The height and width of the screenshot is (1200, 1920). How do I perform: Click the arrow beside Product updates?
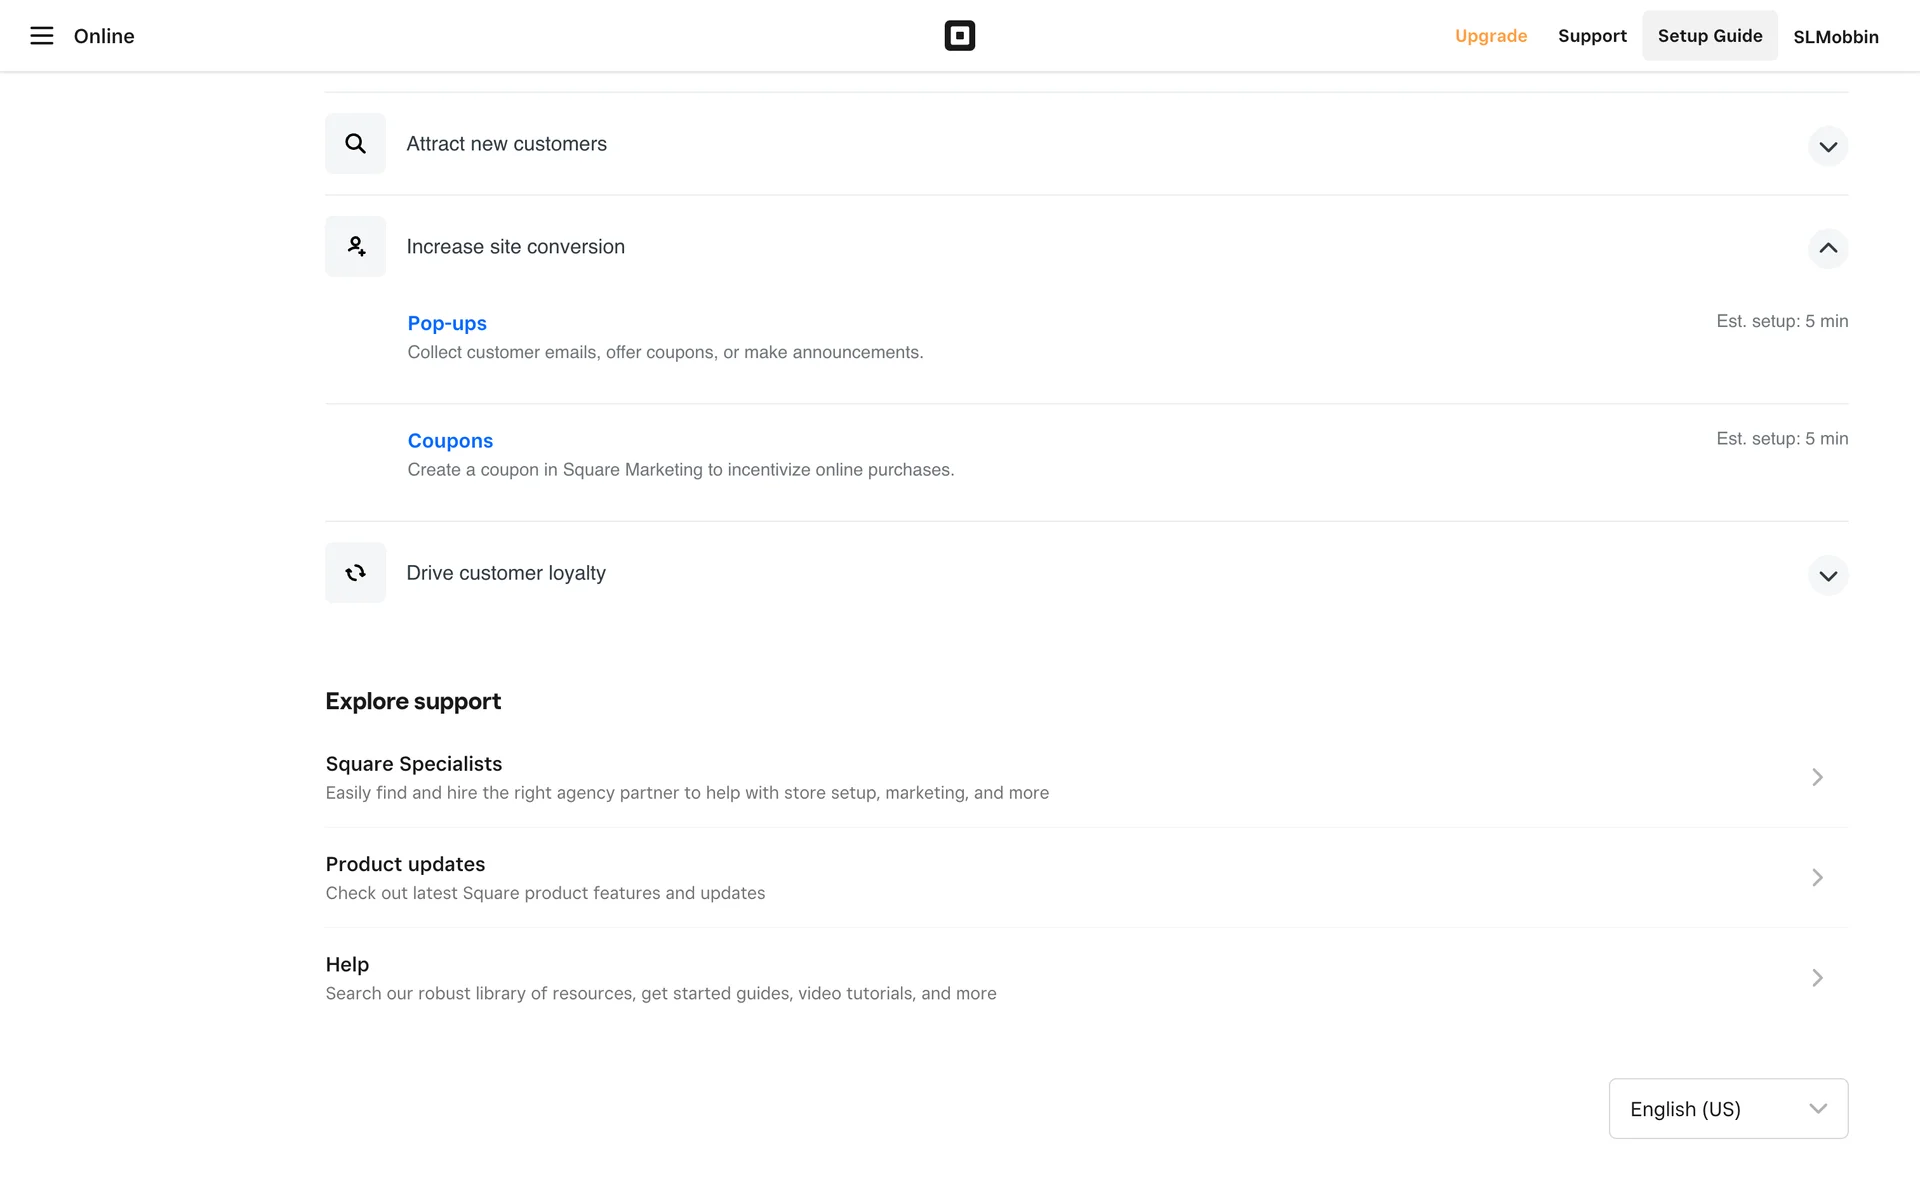pos(1817,877)
